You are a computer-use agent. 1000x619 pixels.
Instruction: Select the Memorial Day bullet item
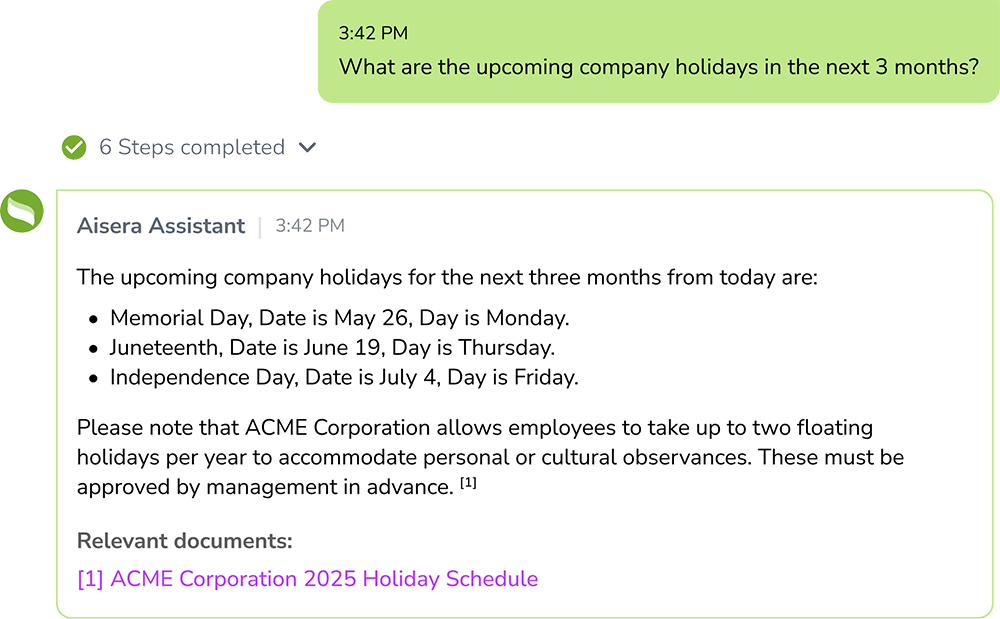[x=339, y=317]
